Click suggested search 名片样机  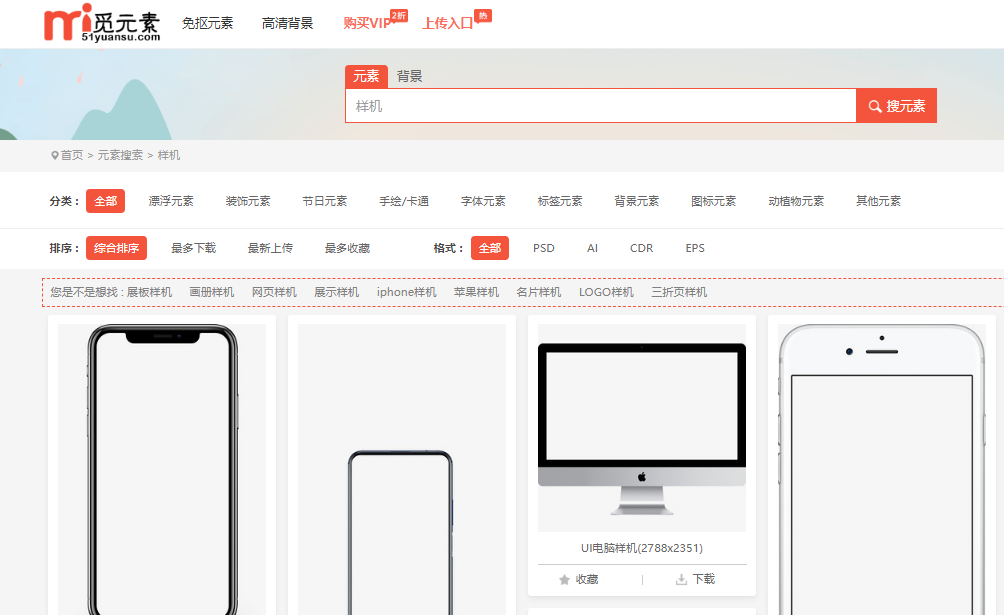click(x=539, y=292)
